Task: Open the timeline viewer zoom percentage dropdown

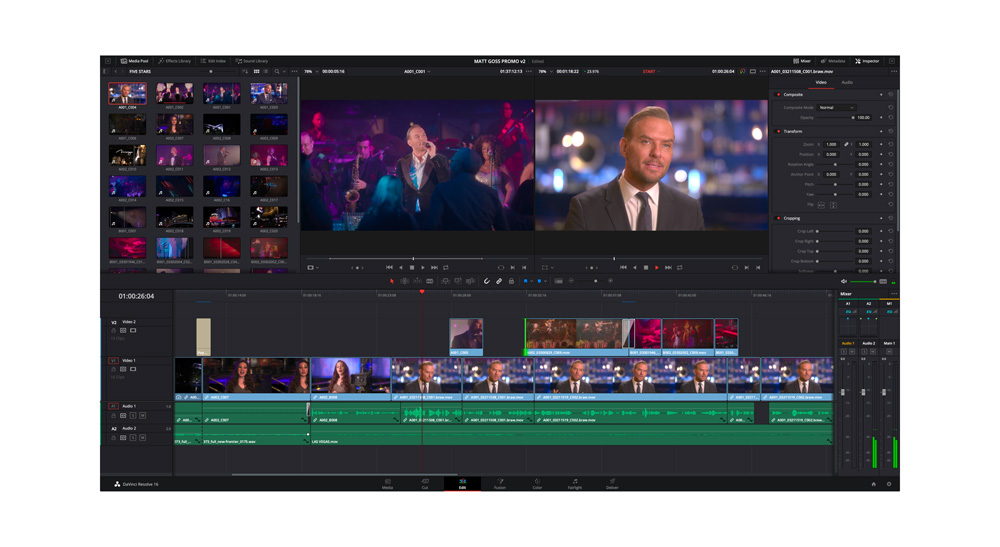Action: 544,72
